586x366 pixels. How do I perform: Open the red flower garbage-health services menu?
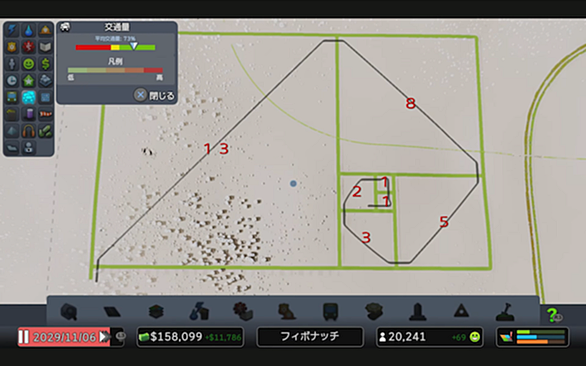coord(243,312)
